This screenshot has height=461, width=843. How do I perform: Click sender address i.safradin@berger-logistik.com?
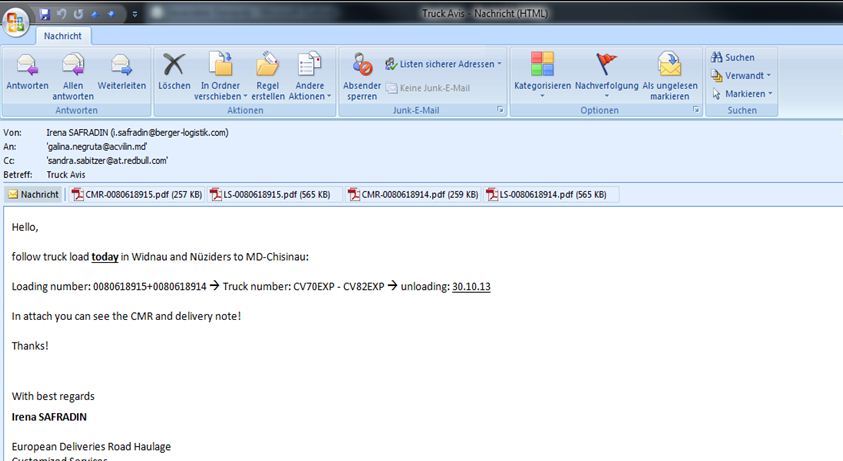[x=169, y=132]
